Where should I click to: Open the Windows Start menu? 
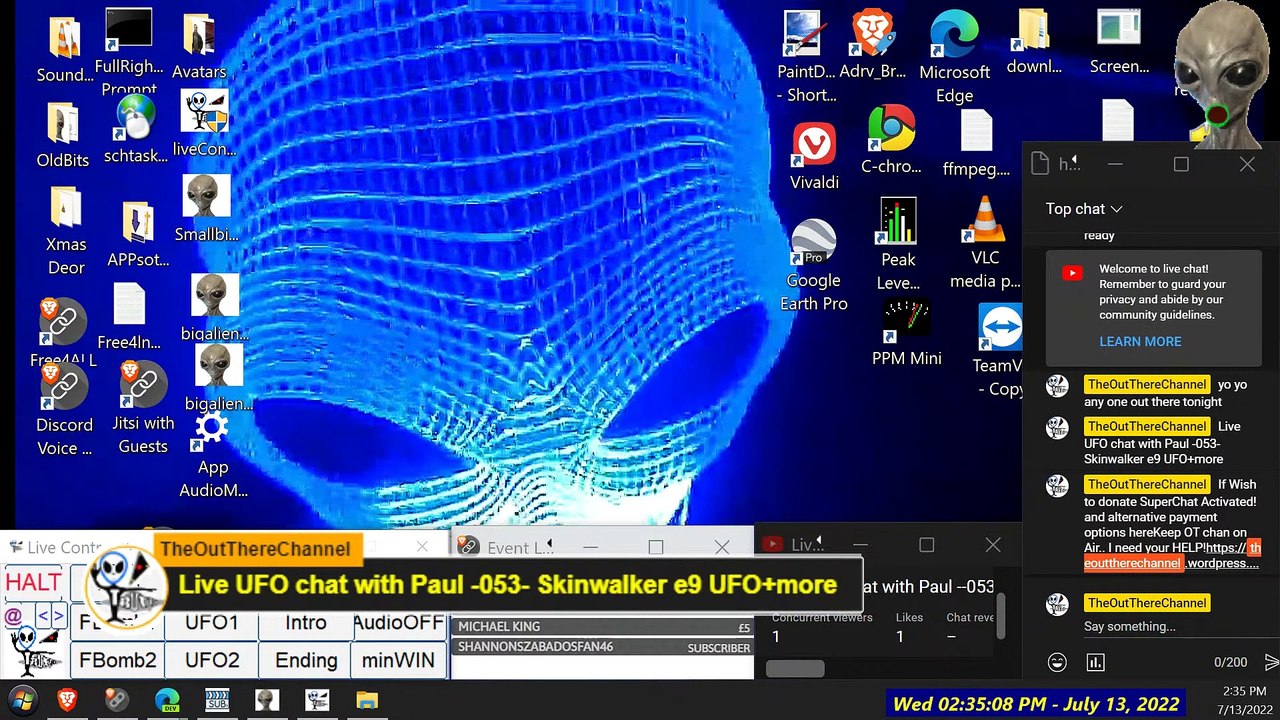[x=22, y=699]
